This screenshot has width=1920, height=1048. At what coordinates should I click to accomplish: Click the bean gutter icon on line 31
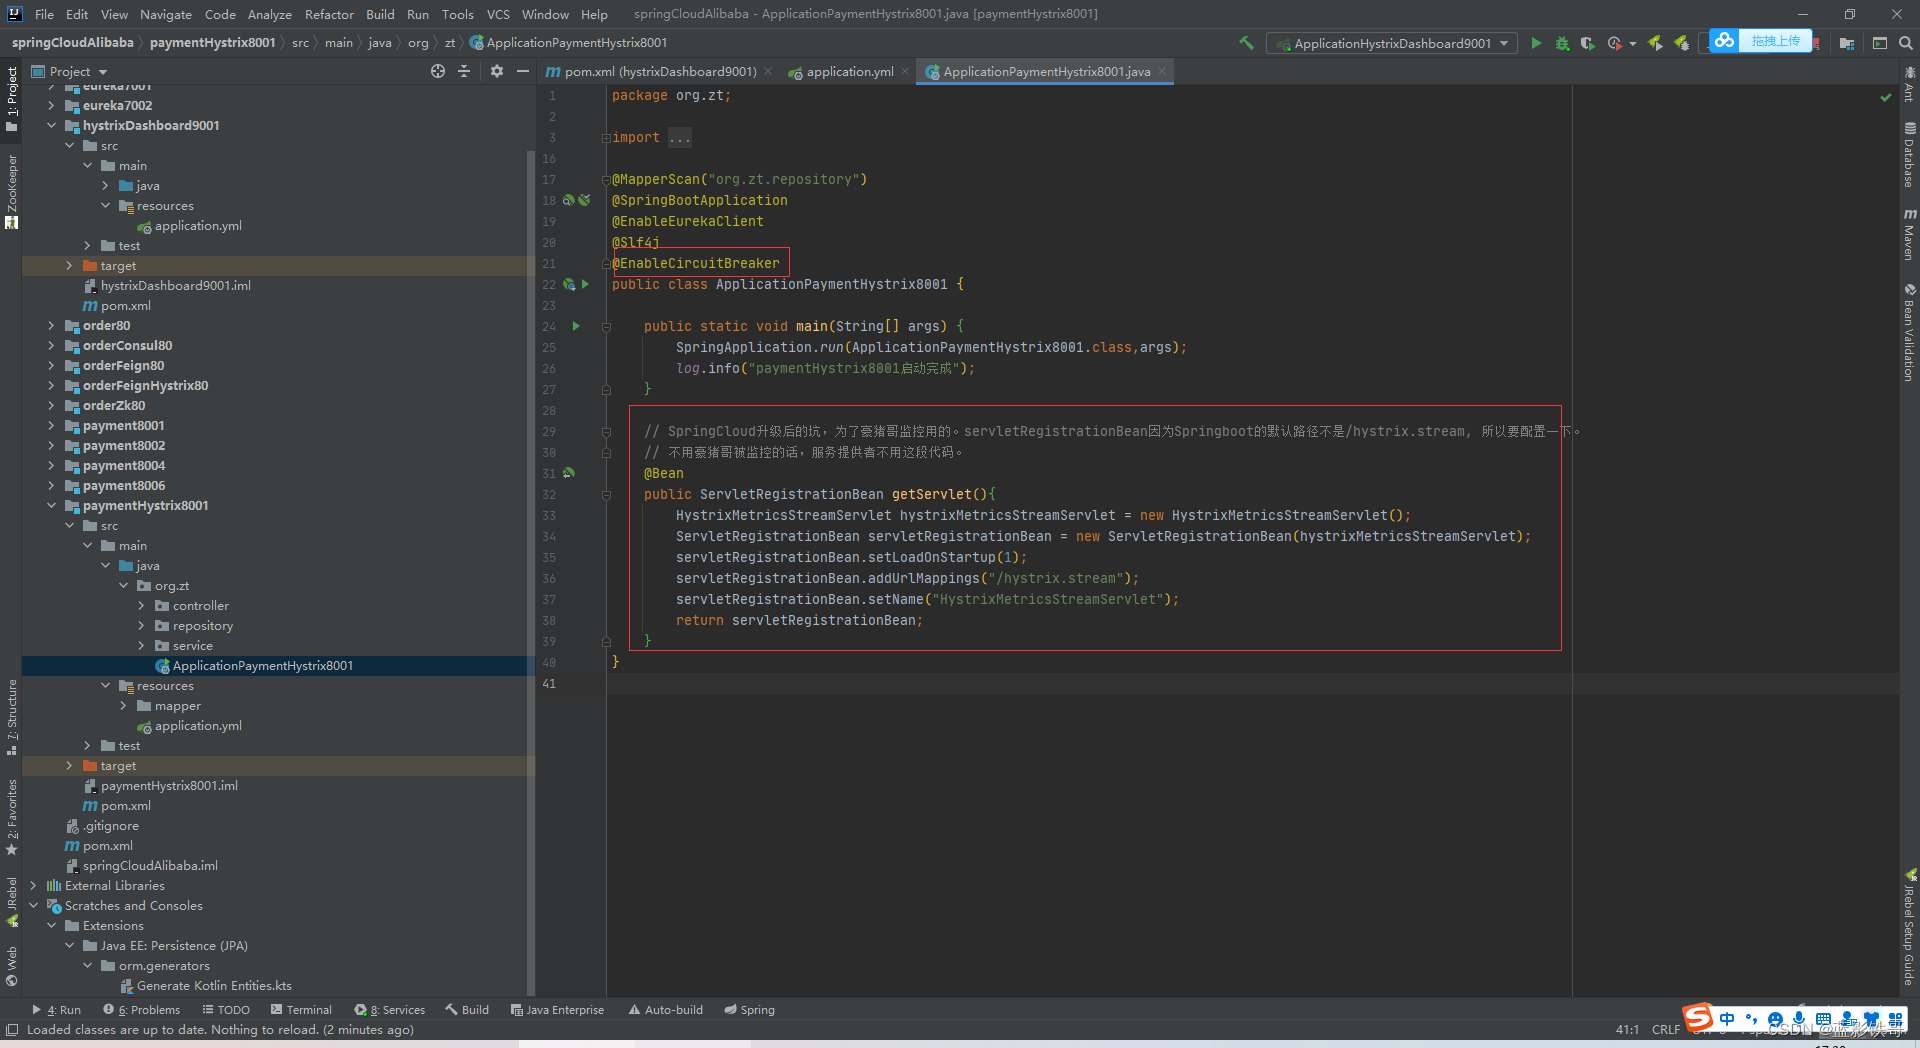pos(569,473)
